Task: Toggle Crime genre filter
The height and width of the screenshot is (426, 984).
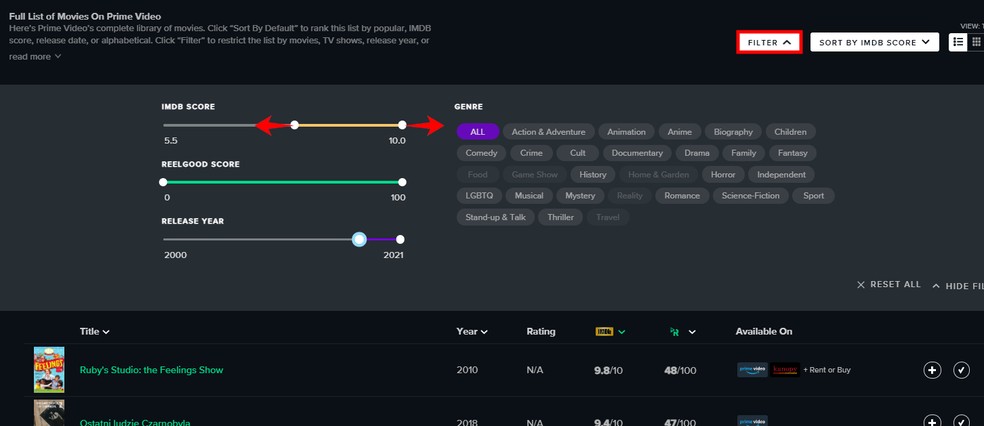Action: point(532,153)
